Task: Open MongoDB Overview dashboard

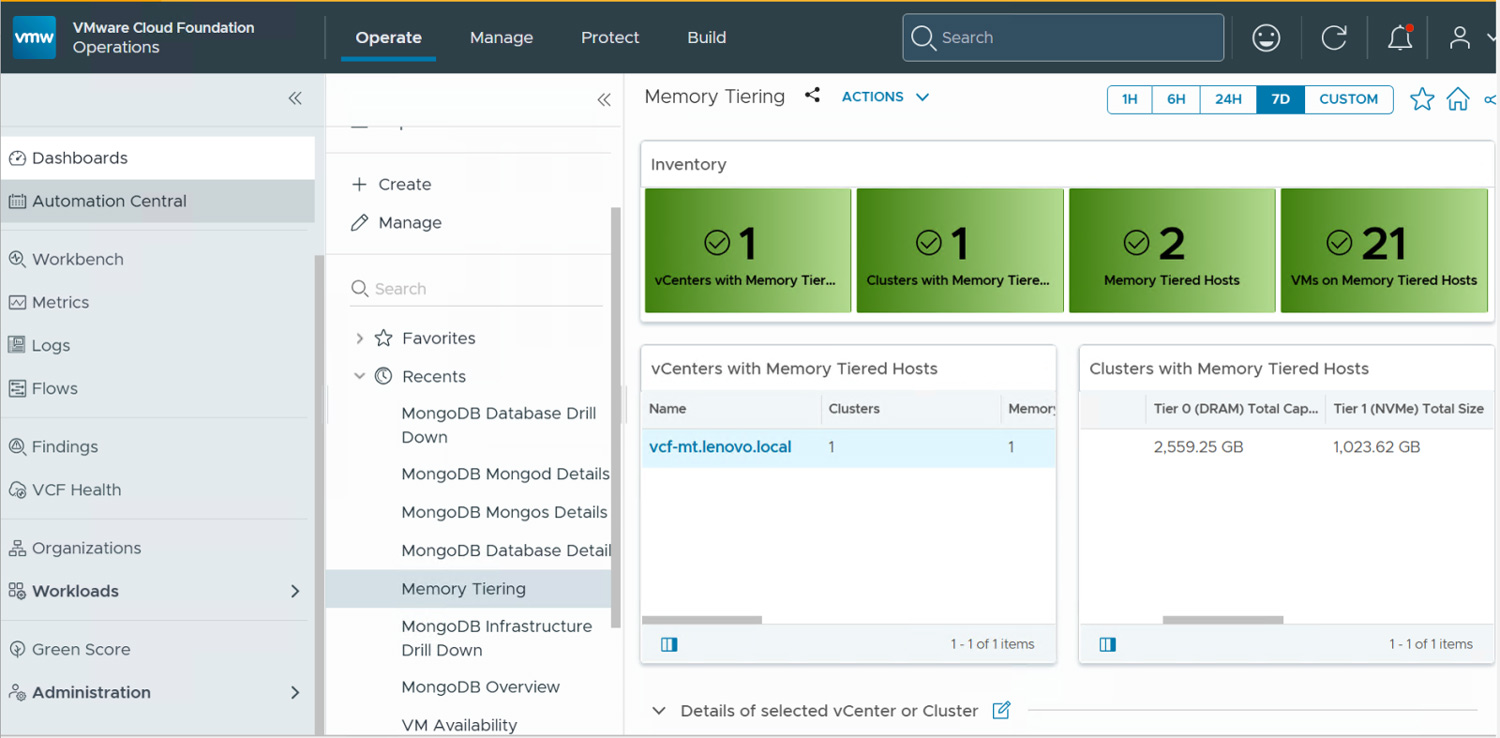Action: [x=480, y=687]
